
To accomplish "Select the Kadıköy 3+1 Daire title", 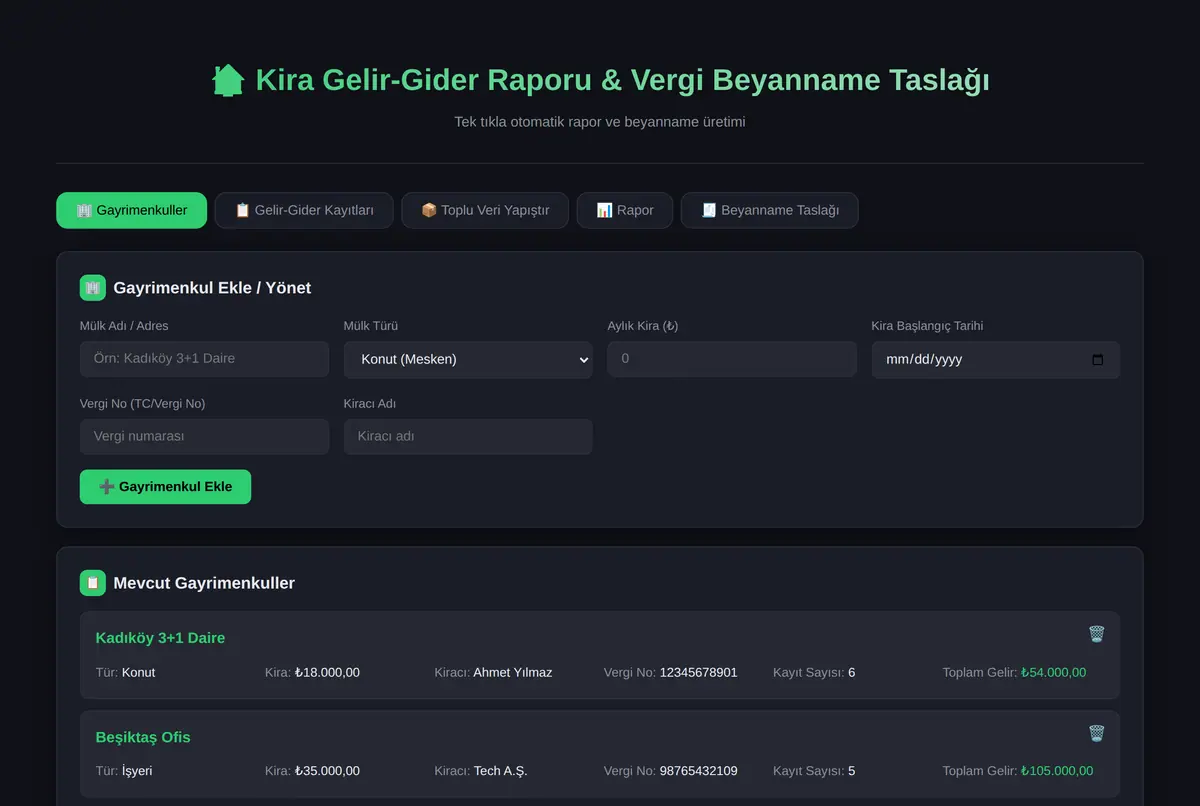I will point(160,638).
